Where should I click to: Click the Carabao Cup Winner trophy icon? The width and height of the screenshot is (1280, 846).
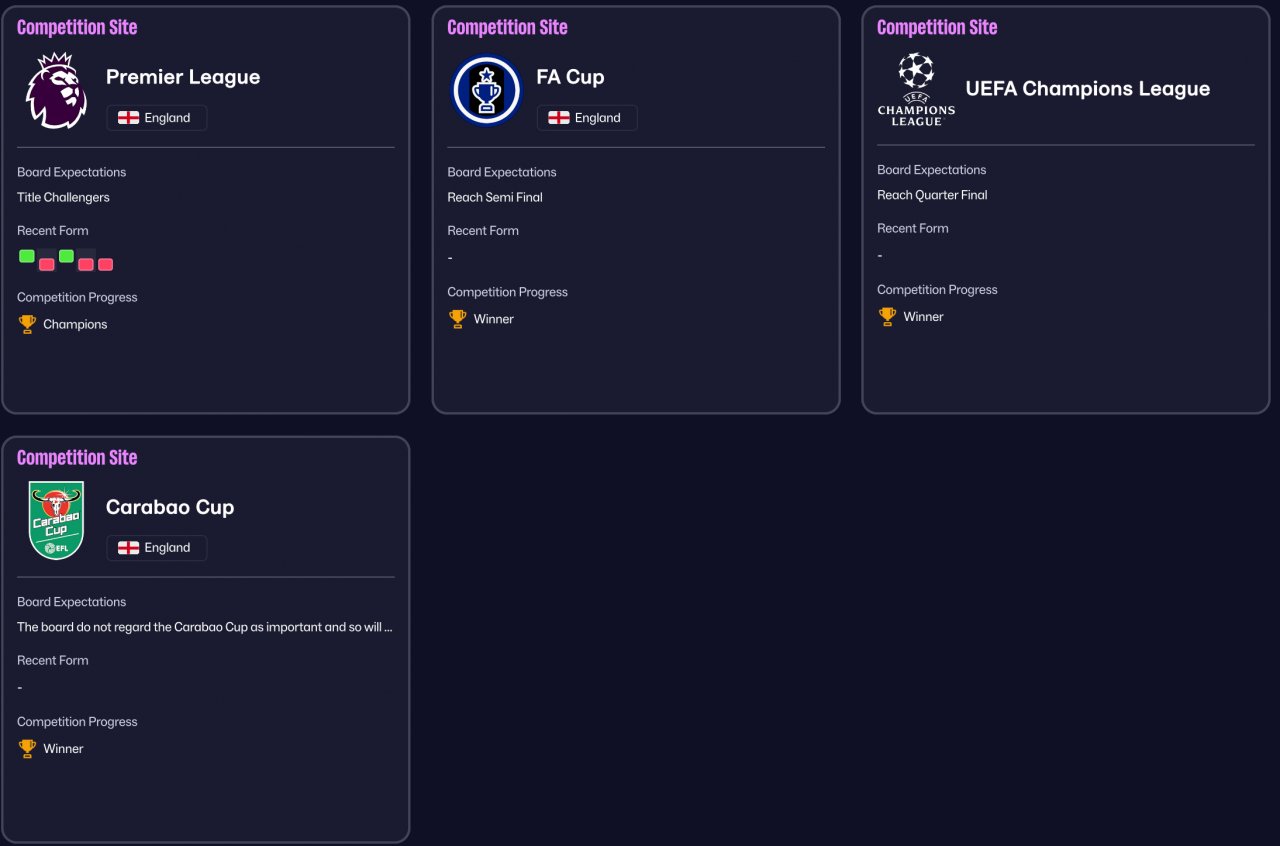click(x=27, y=748)
